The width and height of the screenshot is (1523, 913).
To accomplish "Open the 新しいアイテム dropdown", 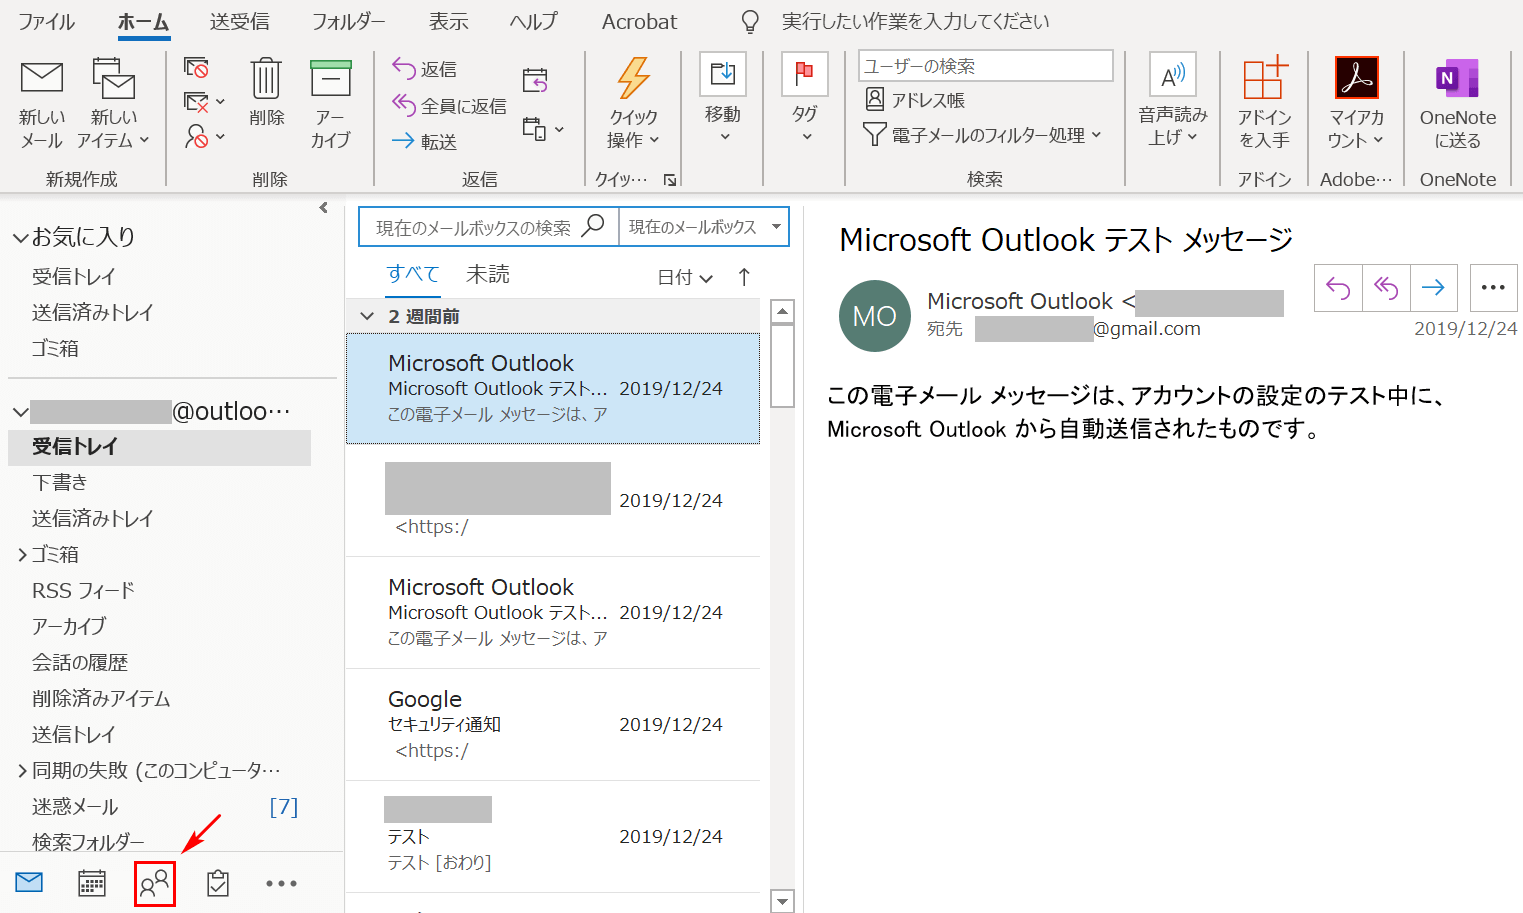I will pos(113,104).
